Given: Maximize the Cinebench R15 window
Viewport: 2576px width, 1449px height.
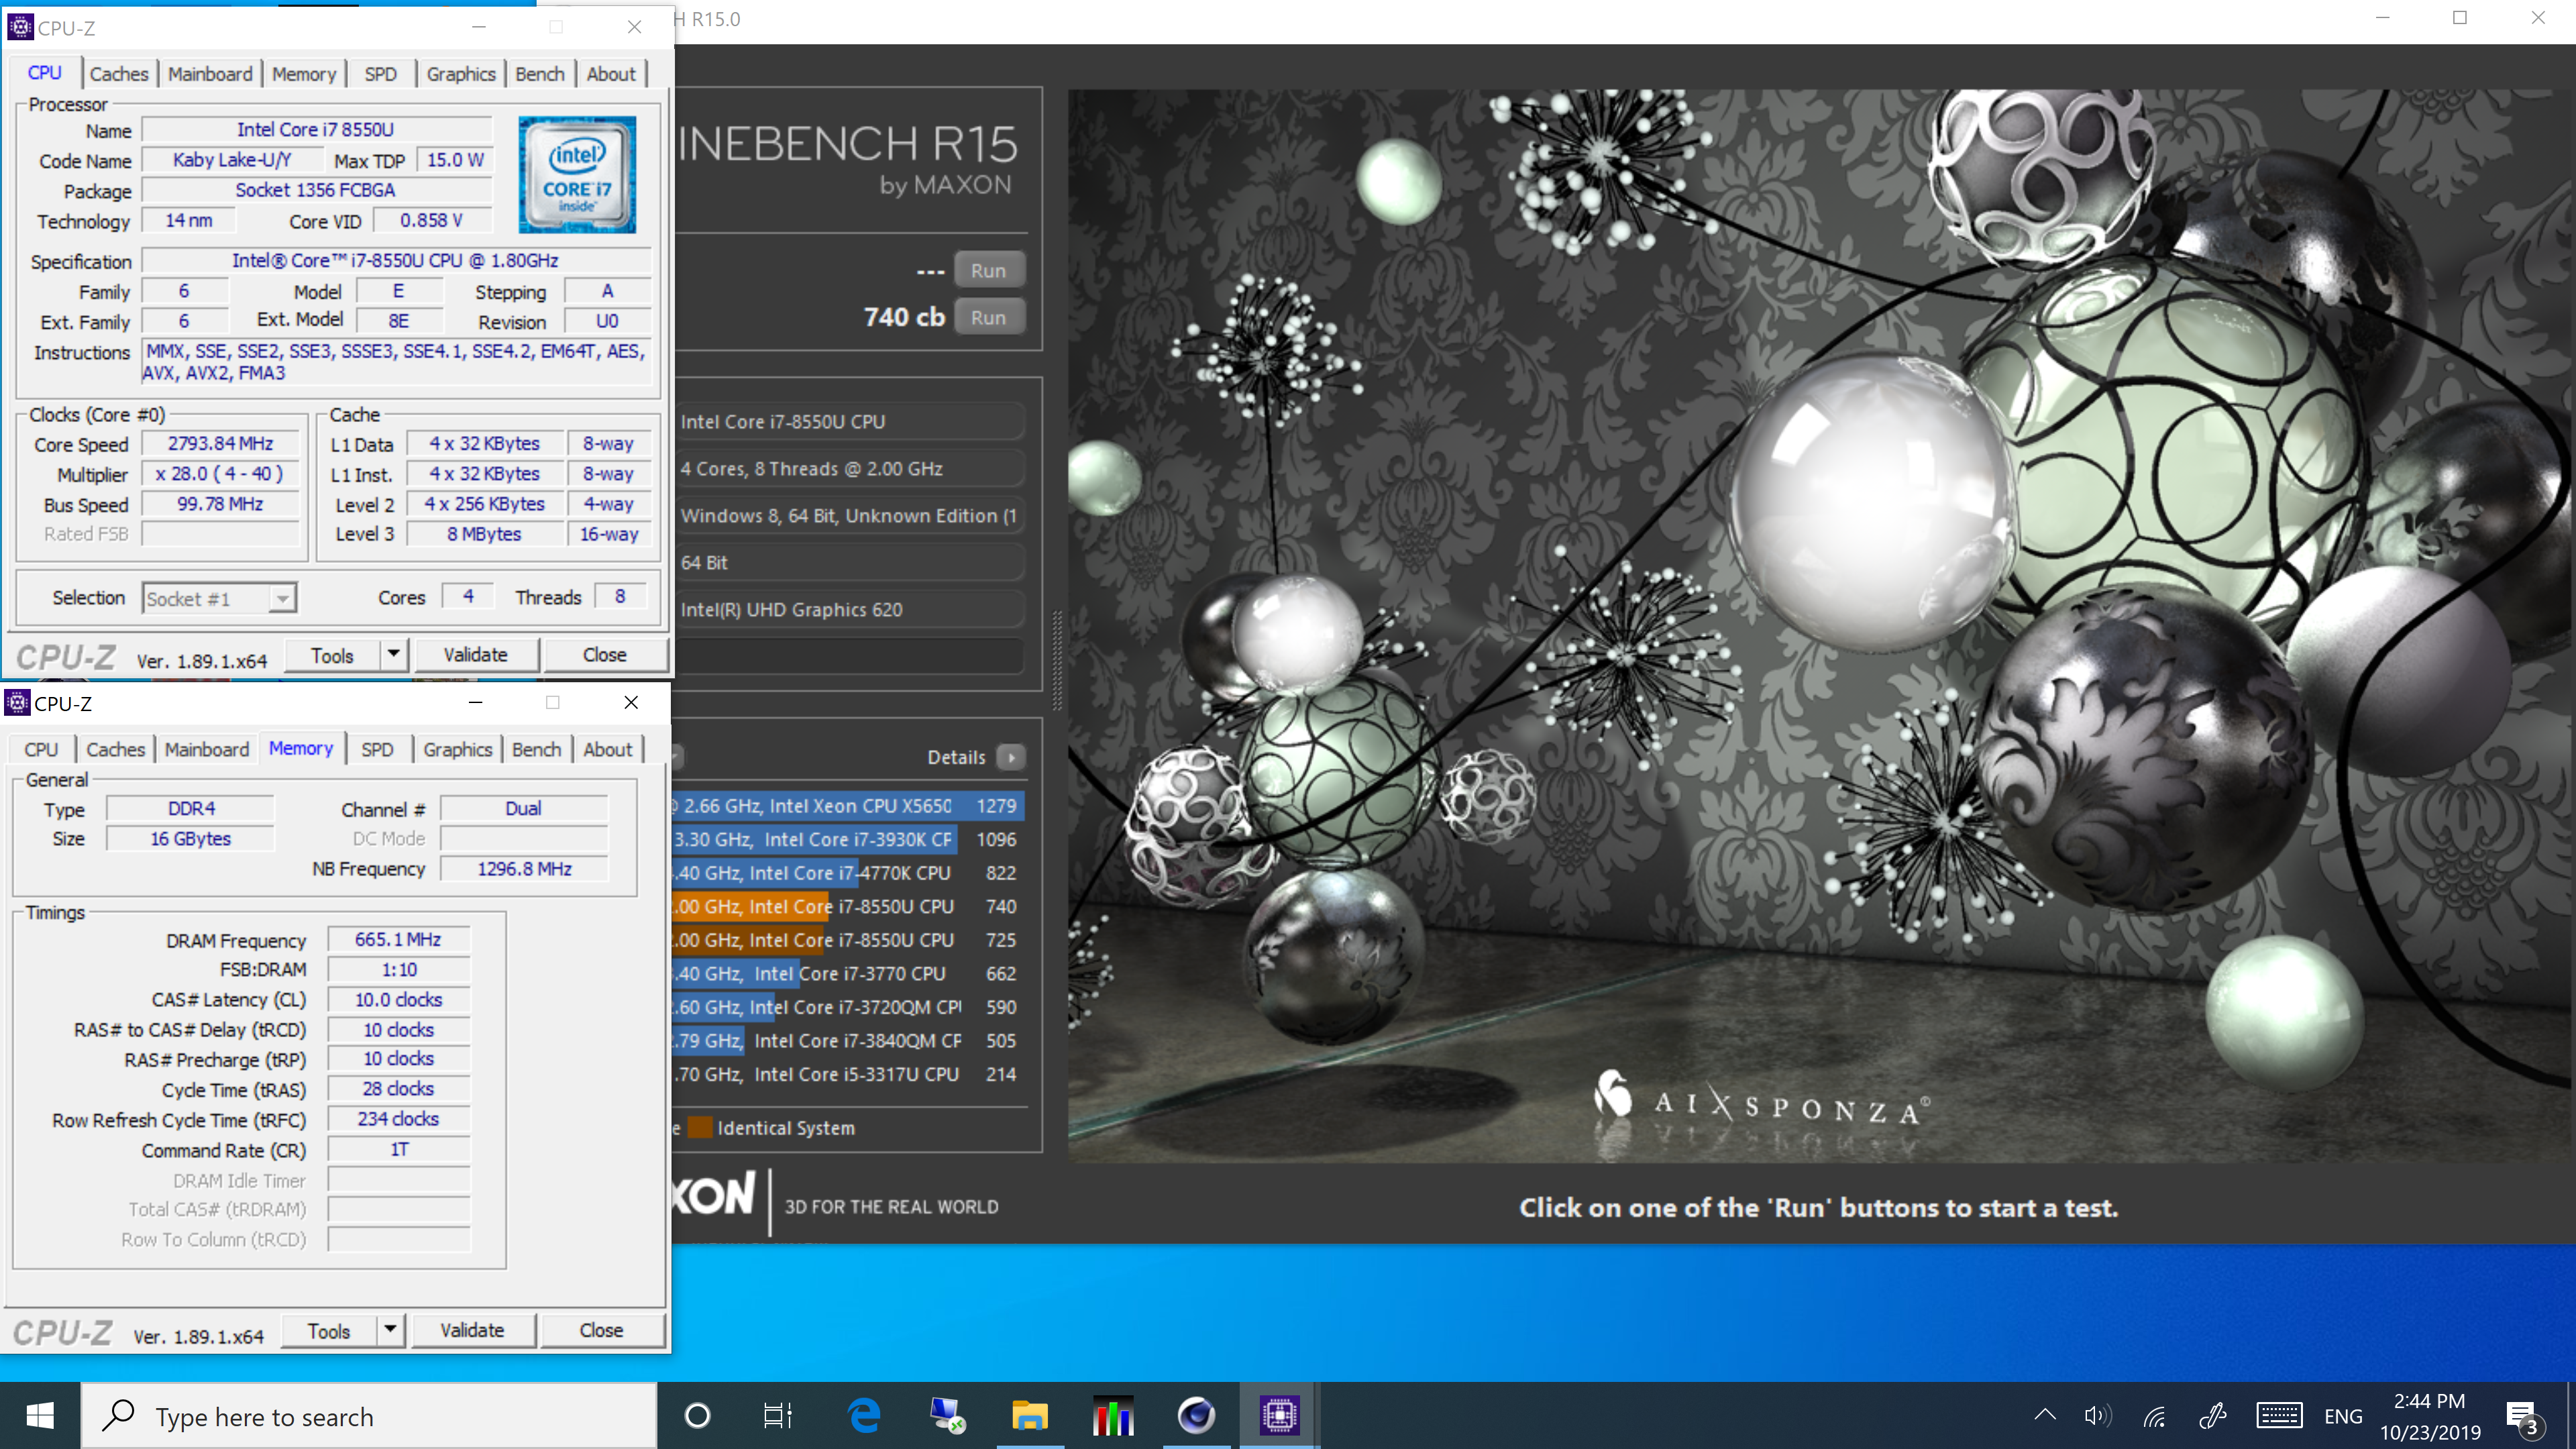Looking at the screenshot, I should [2460, 18].
